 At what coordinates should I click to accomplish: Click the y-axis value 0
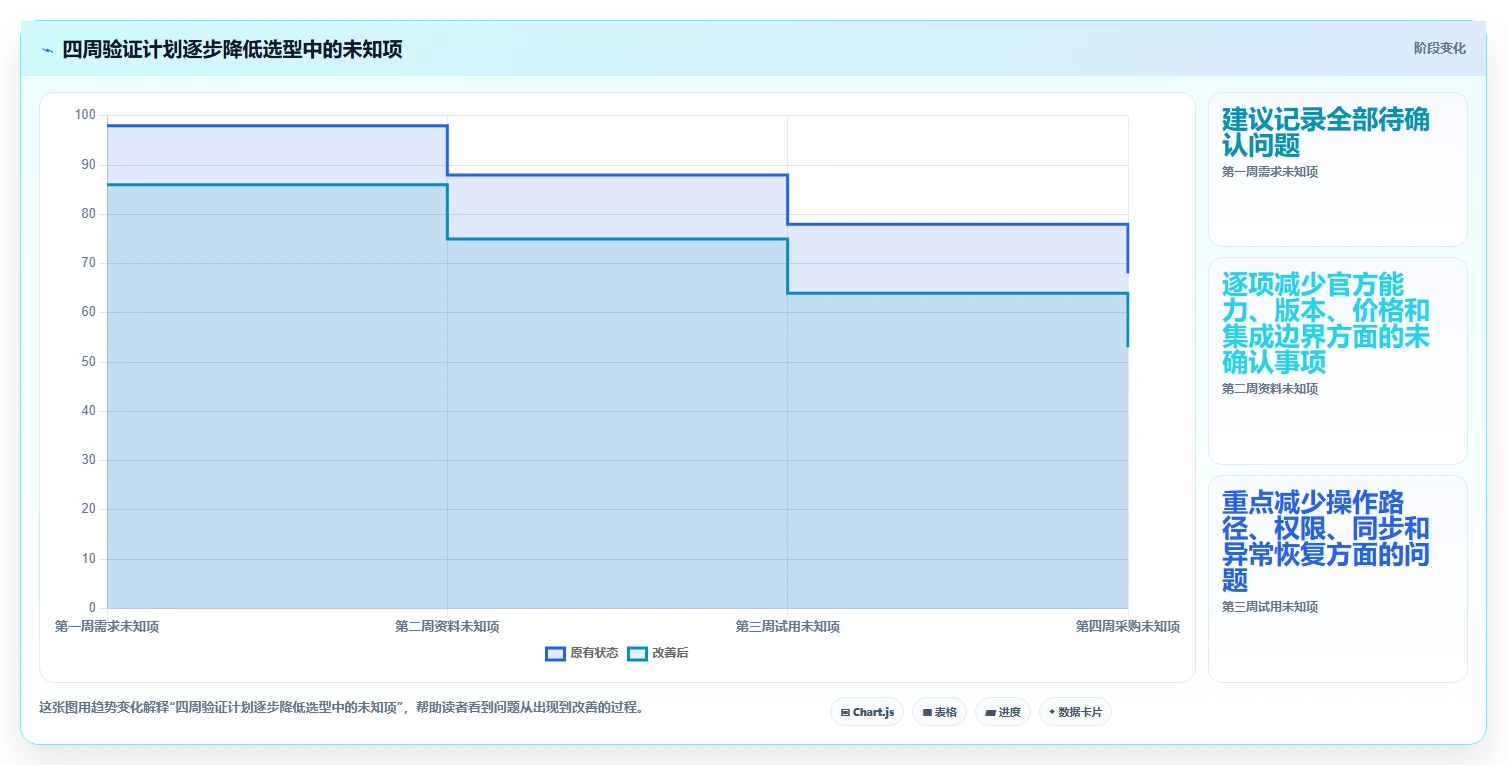click(x=92, y=608)
